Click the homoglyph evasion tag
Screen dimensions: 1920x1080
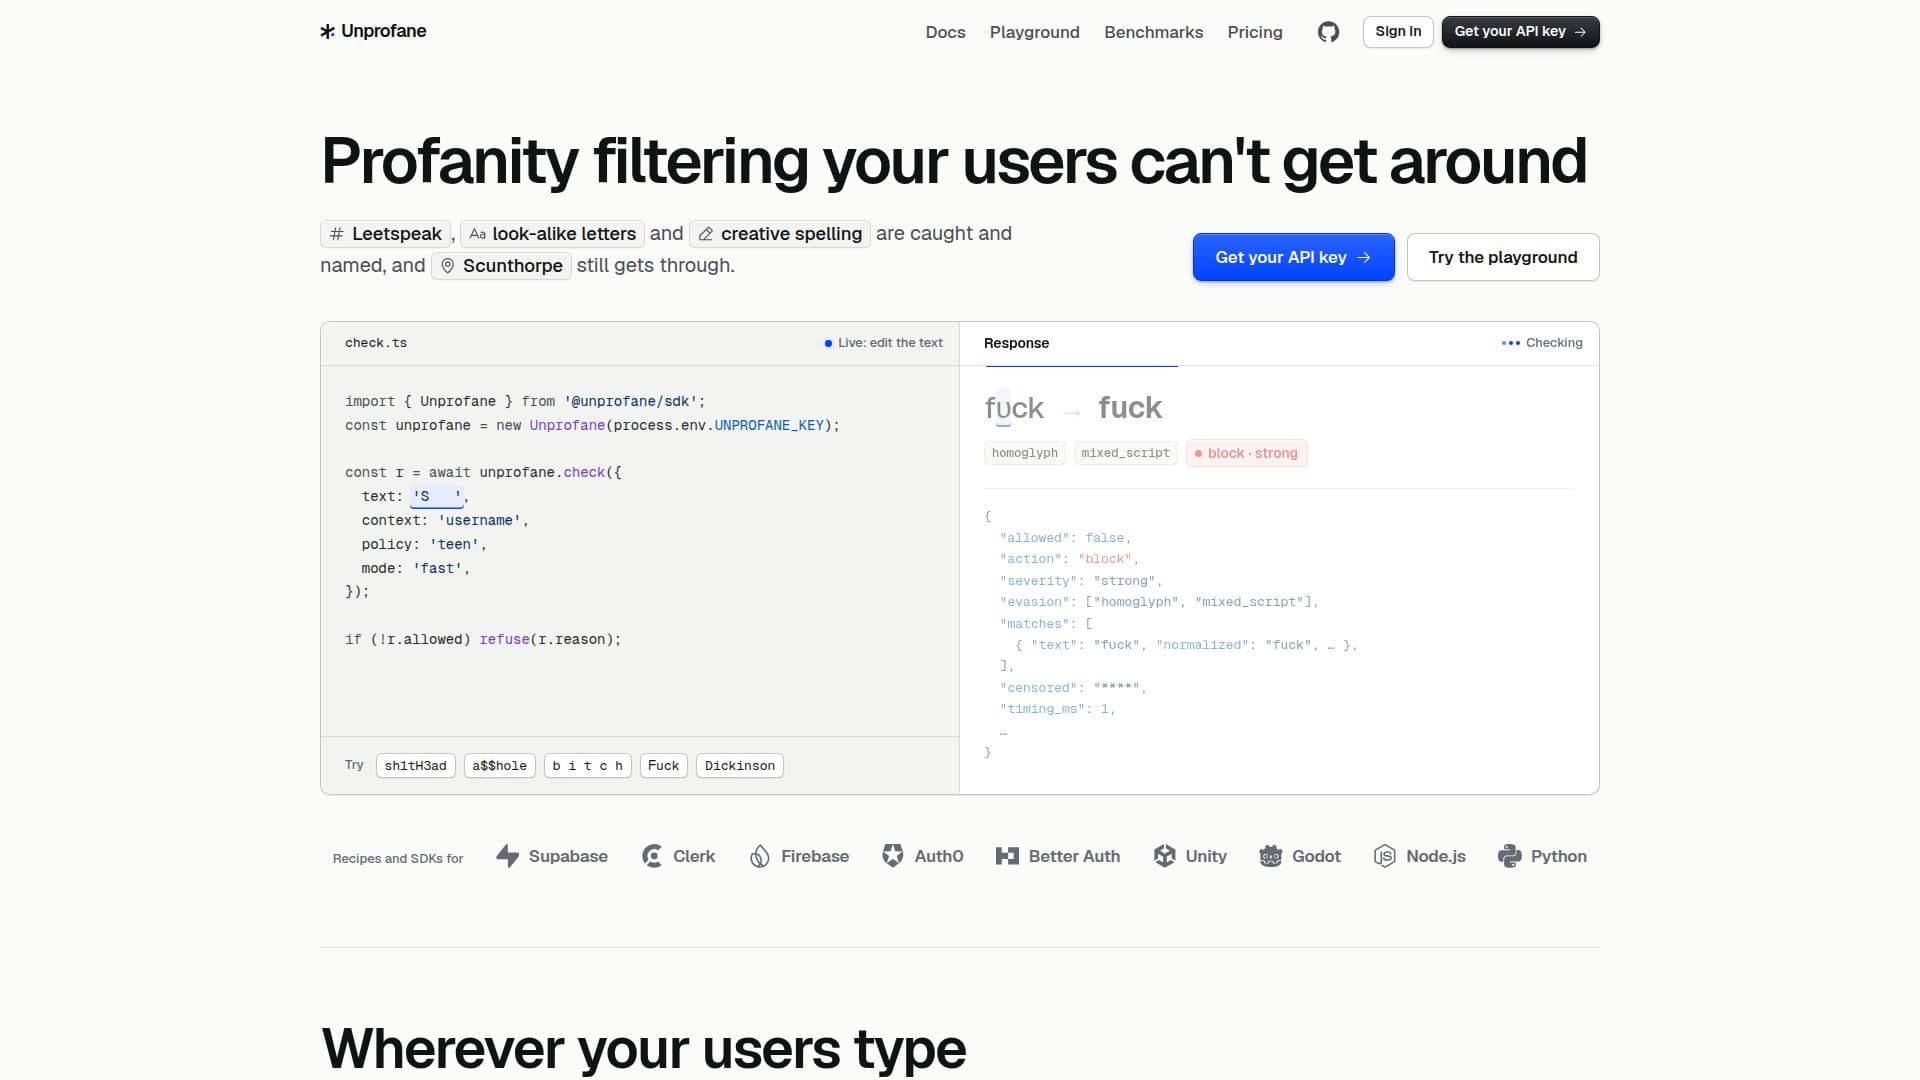(1024, 453)
